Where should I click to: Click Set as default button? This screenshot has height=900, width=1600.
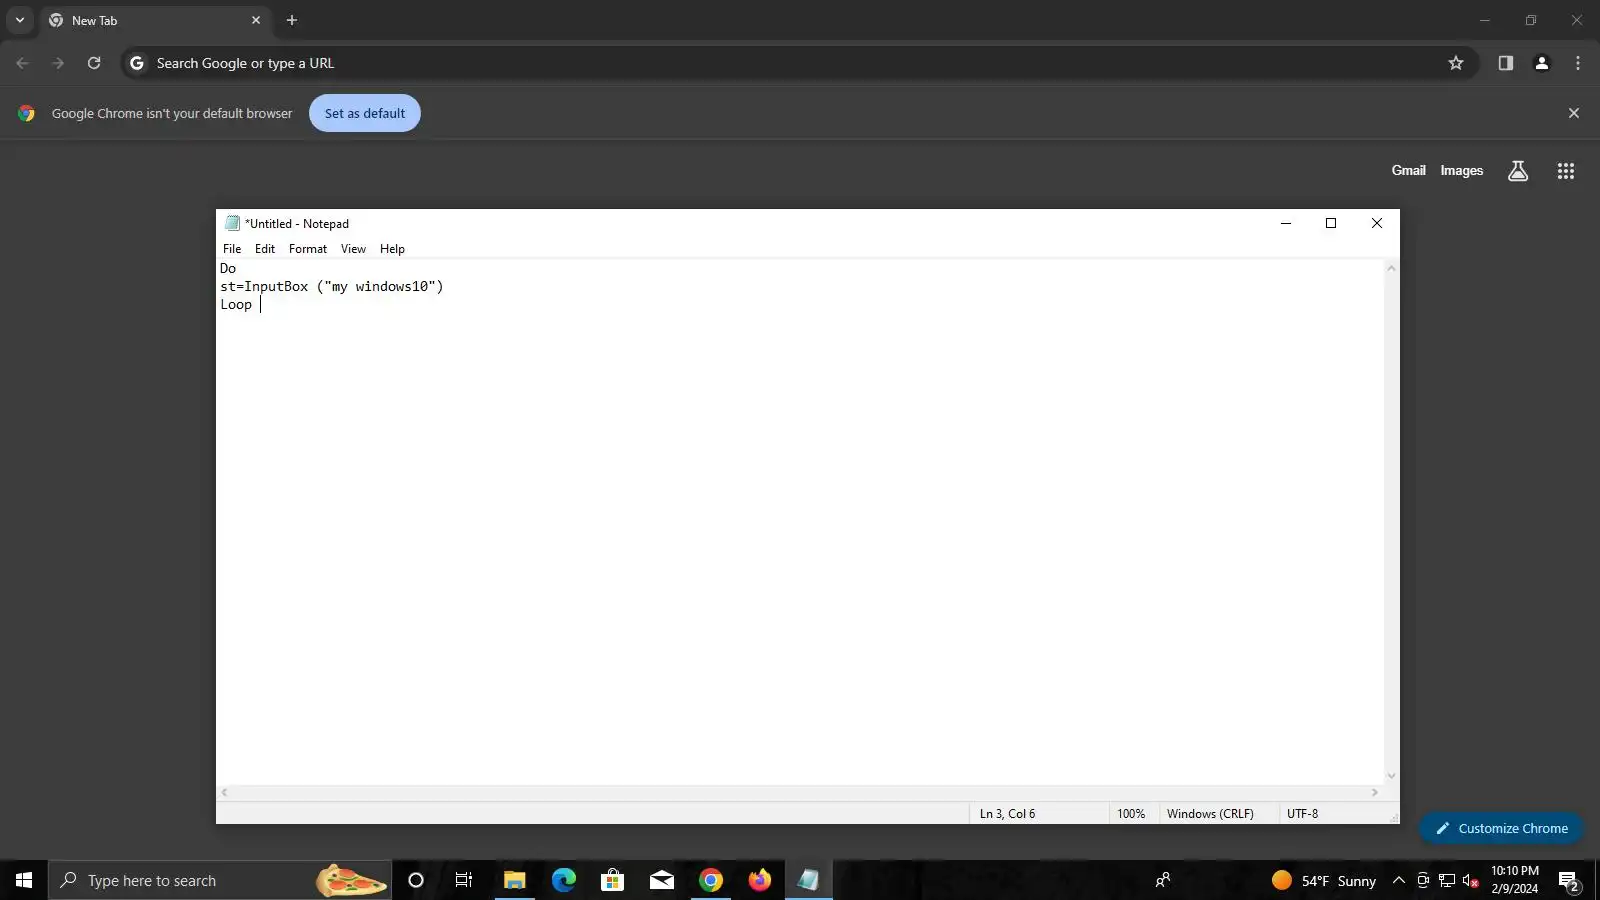point(365,113)
